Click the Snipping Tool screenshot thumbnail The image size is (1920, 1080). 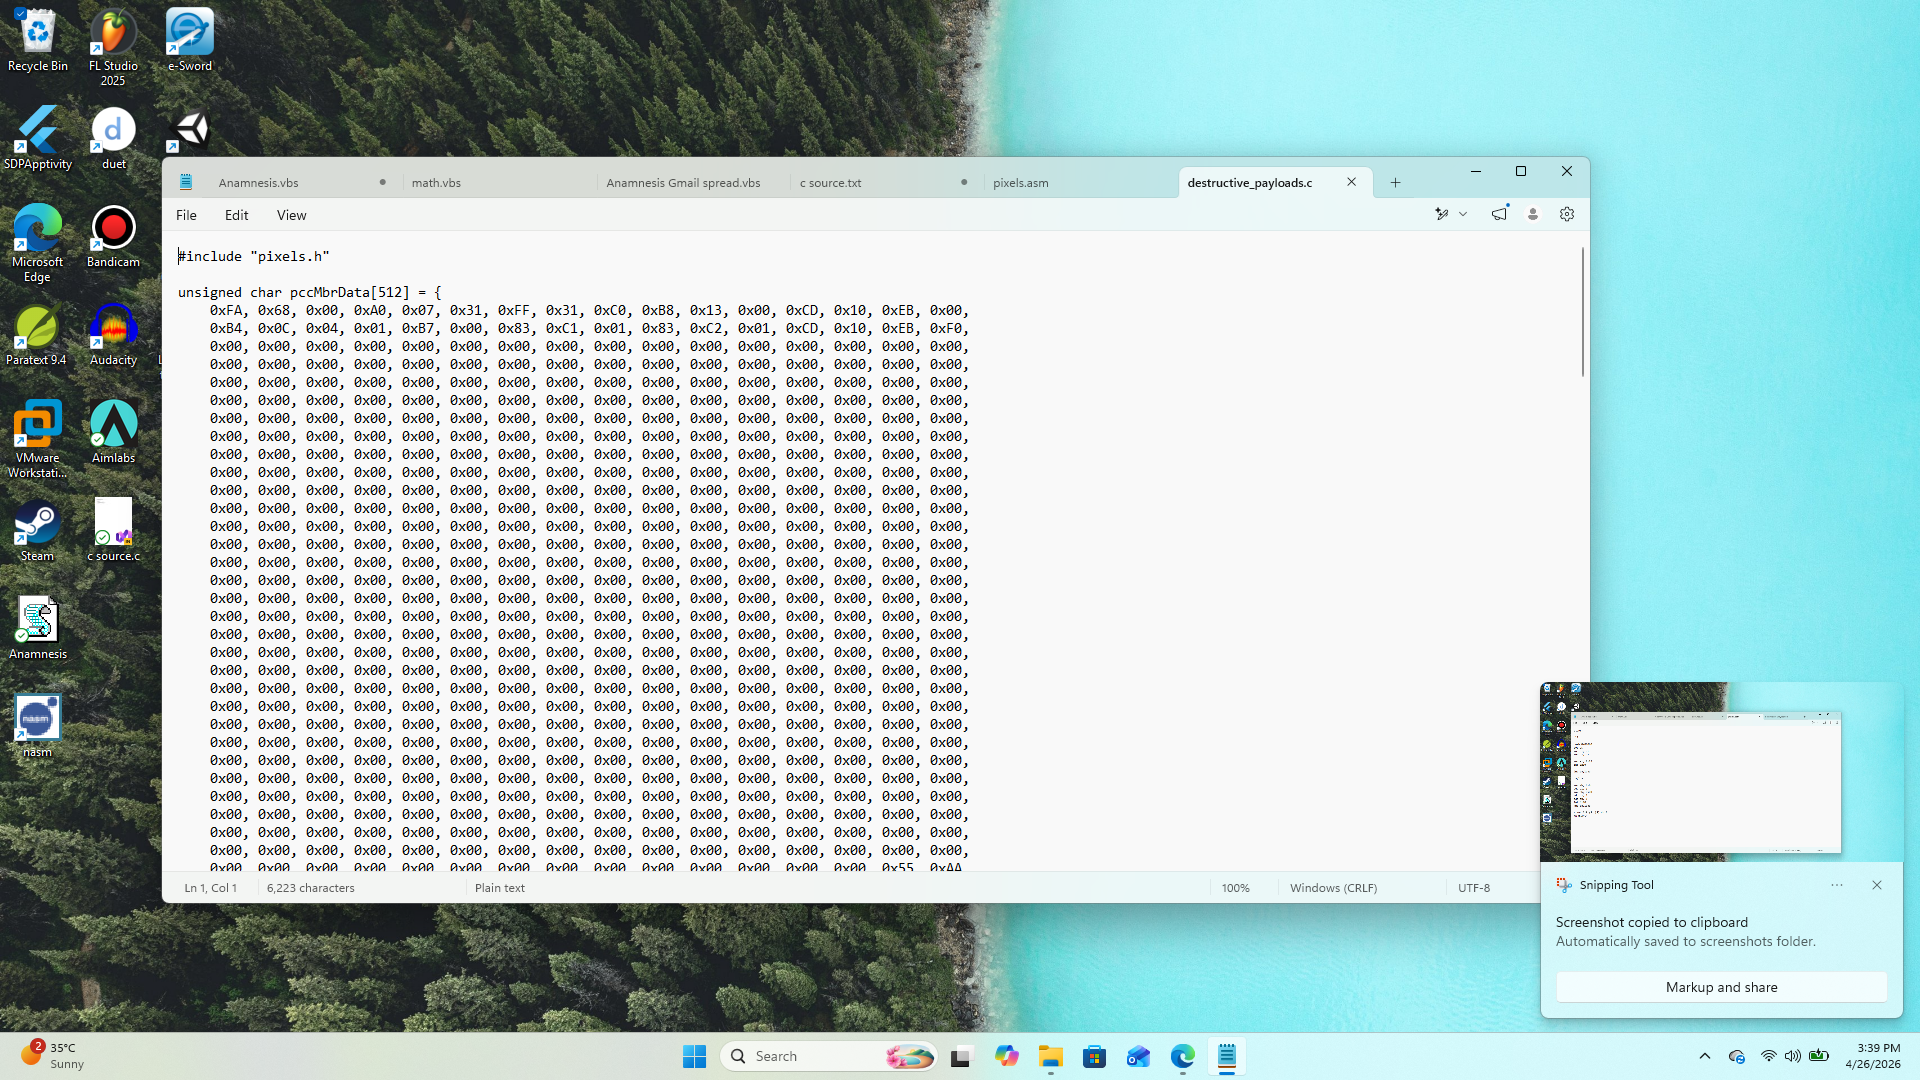[1705, 771]
